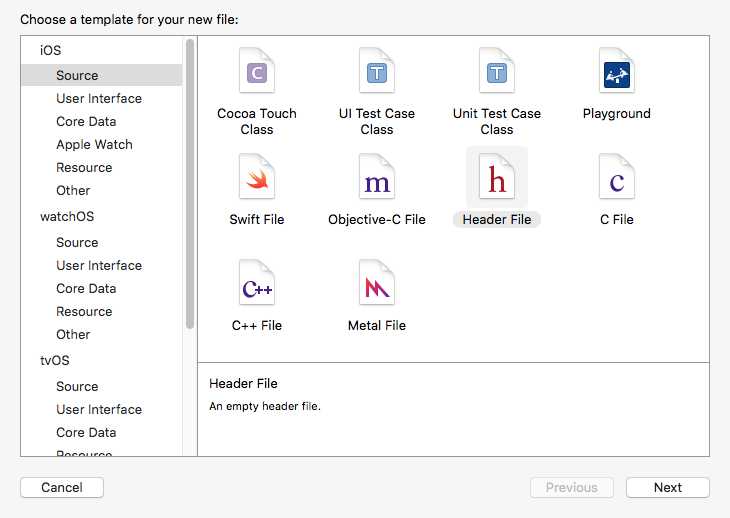Click the Metal File label text
Image resolution: width=730 pixels, height=518 pixels.
pyautogui.click(x=377, y=325)
